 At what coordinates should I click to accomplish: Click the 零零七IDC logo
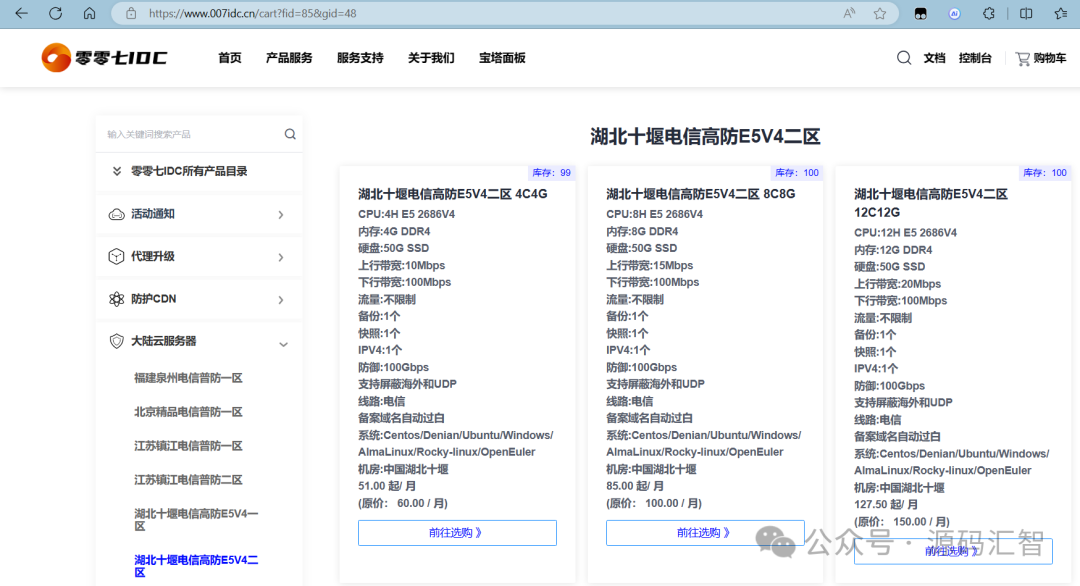pos(103,57)
